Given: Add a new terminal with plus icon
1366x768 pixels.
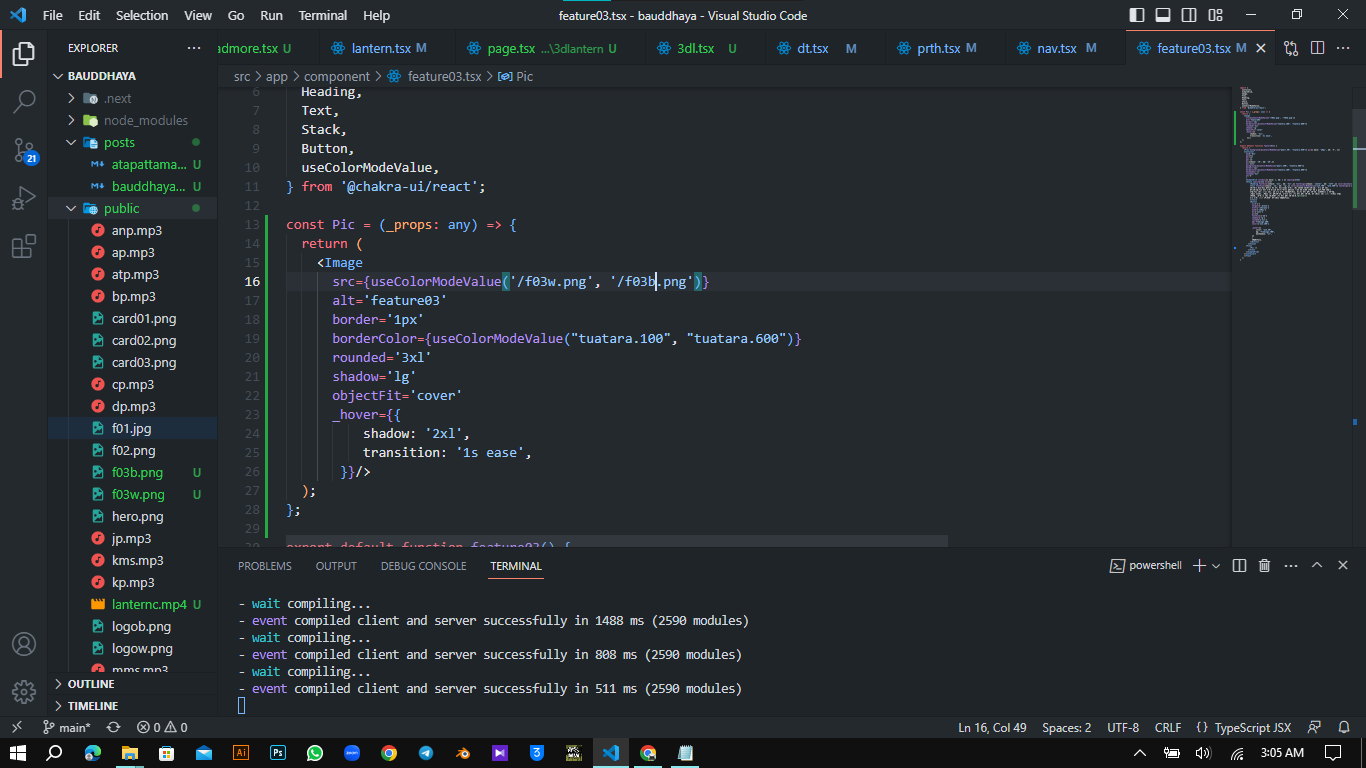Looking at the screenshot, I should pyautogui.click(x=1200, y=566).
